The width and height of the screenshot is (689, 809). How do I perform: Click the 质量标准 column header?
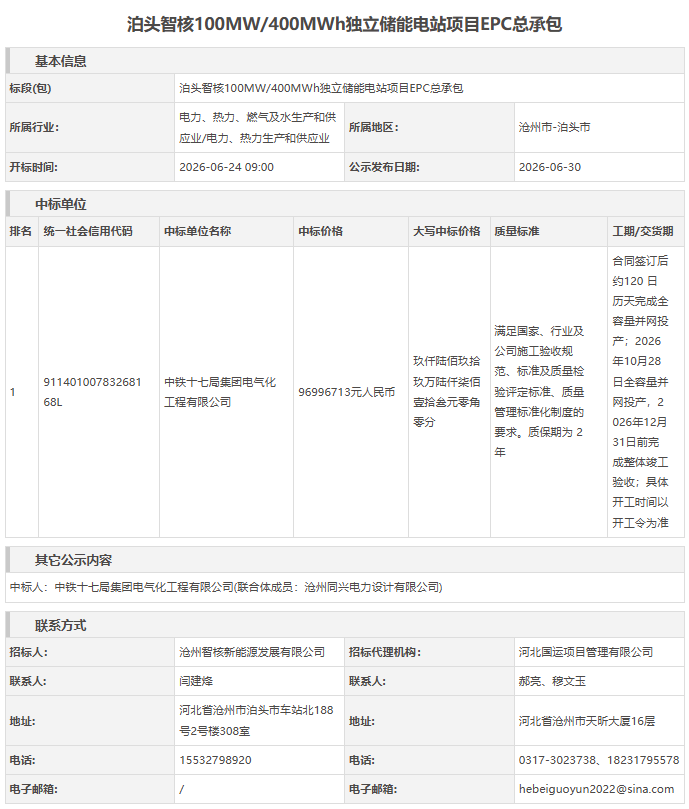pos(517,231)
